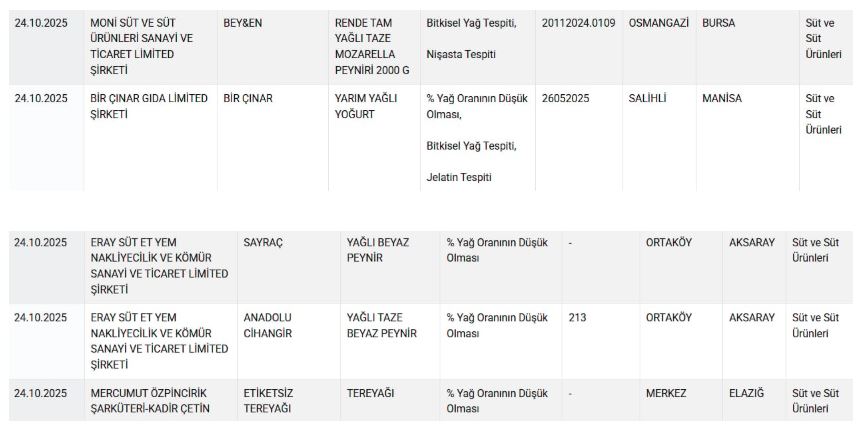
Task: Select the MANİSA province cell
Action: tap(721, 99)
